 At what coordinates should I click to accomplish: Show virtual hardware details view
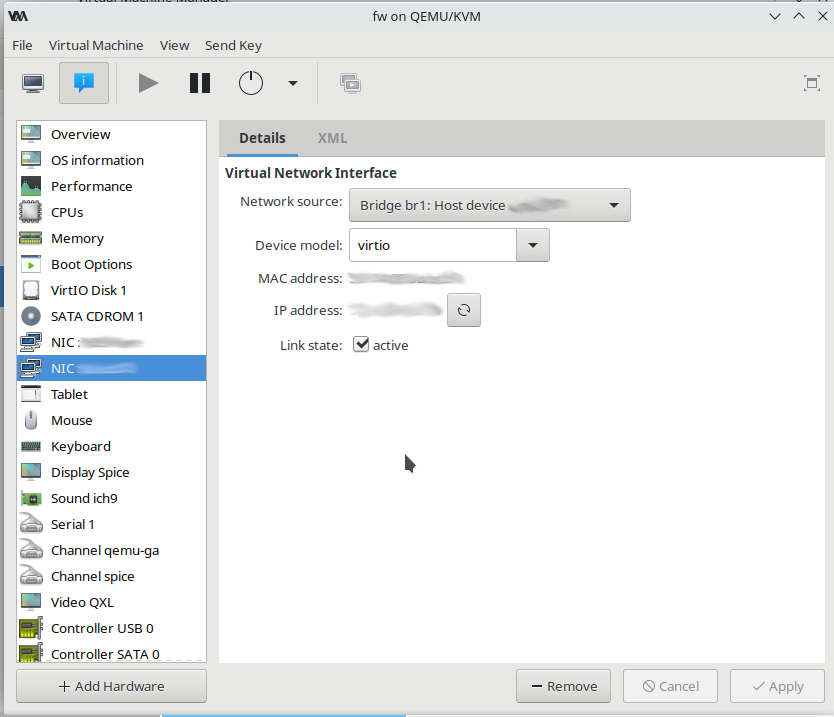[84, 83]
